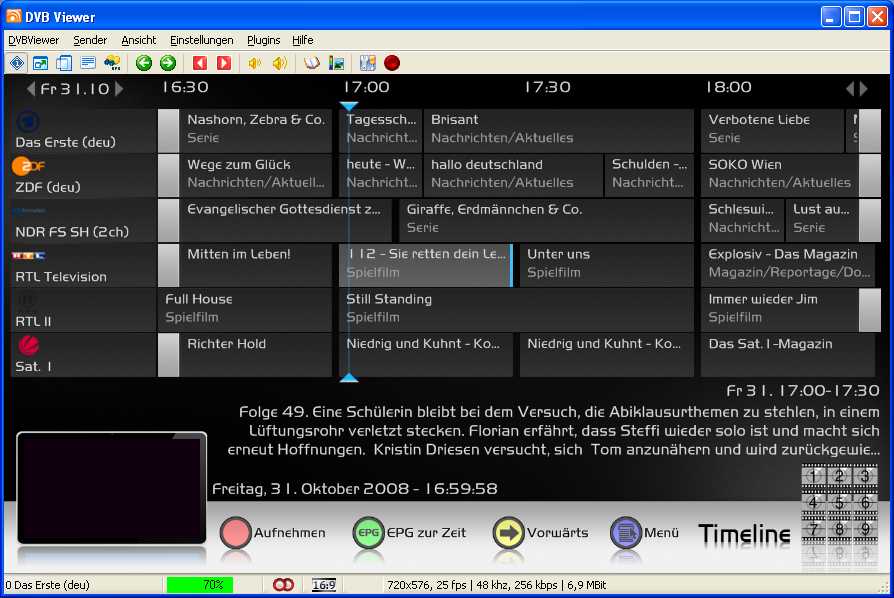The height and width of the screenshot is (598, 894).
Task: Select RTL Television channel row
Action: [x=83, y=266]
